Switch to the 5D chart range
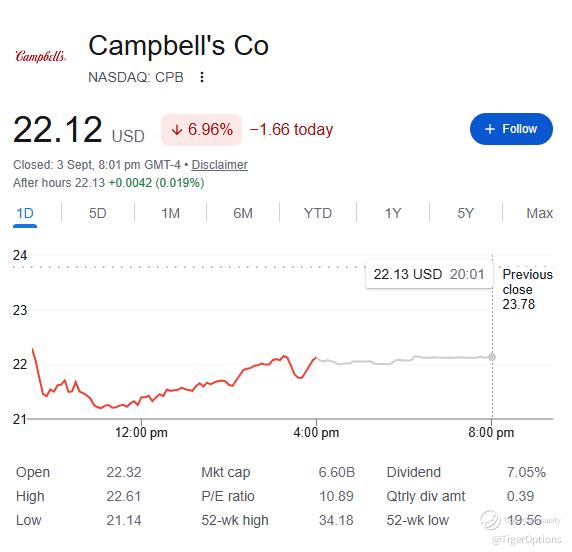Image resolution: width=572 pixels, height=552 pixels. (x=97, y=213)
